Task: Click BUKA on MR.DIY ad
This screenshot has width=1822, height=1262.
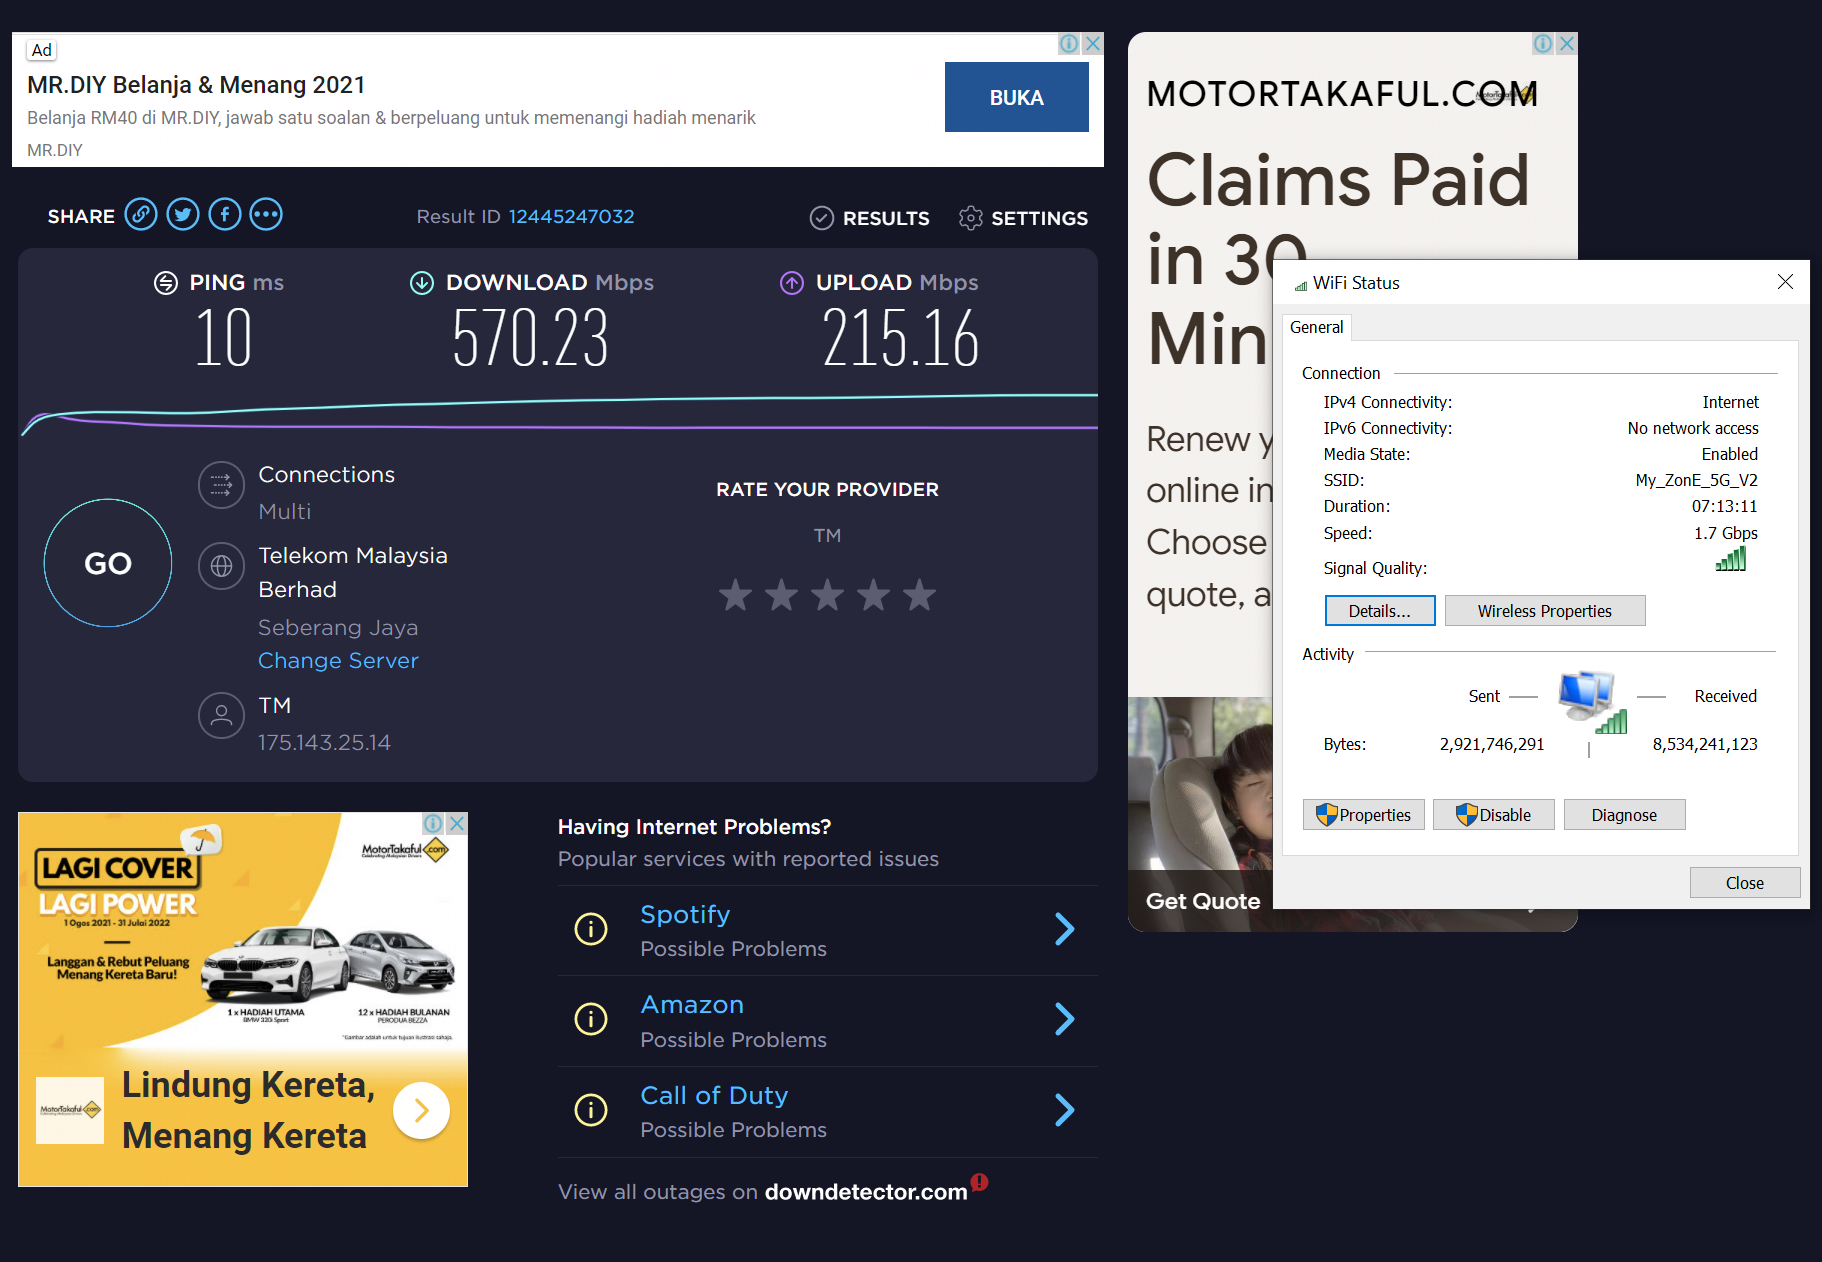Action: (x=1017, y=97)
